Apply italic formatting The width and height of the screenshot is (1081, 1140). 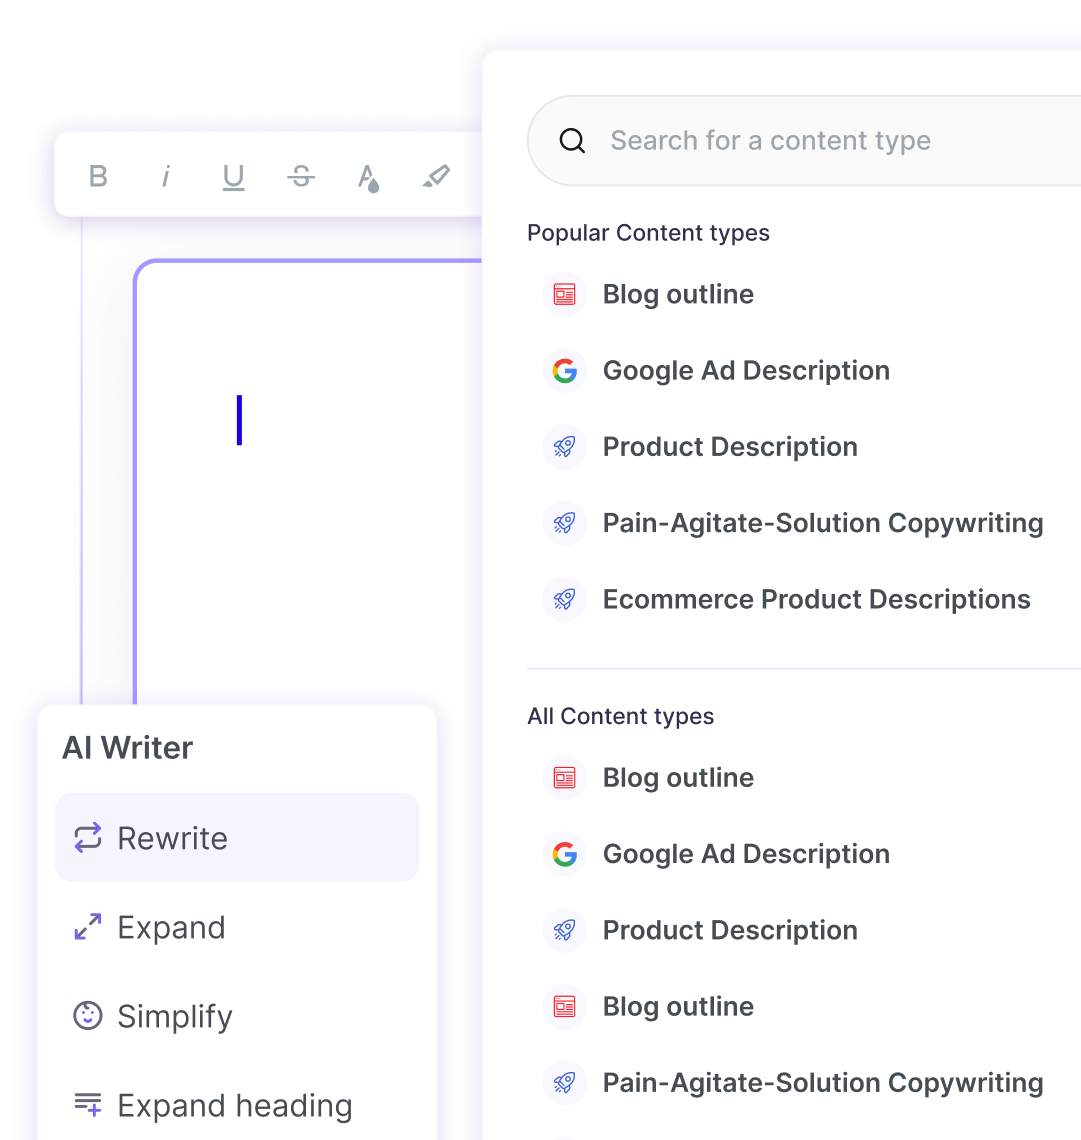click(166, 177)
